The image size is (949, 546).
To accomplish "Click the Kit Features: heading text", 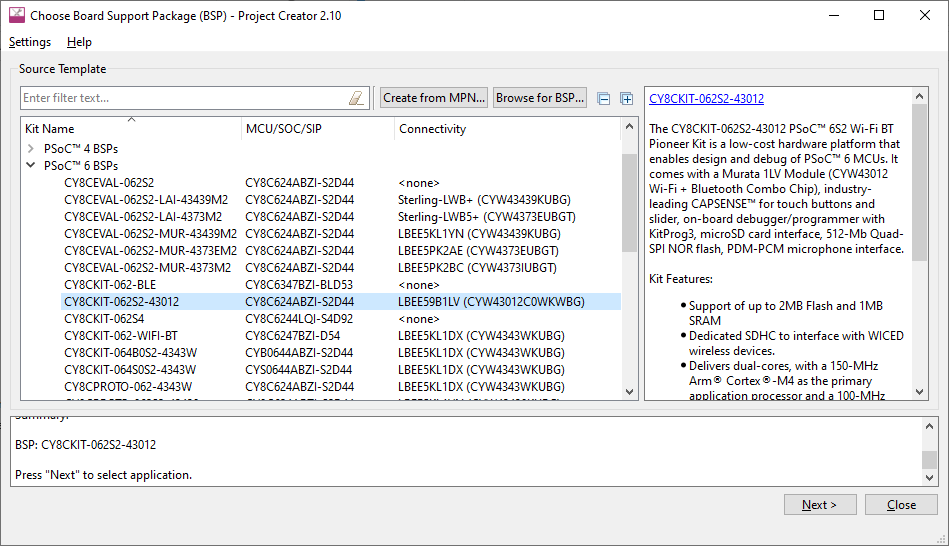I will coord(681,279).
